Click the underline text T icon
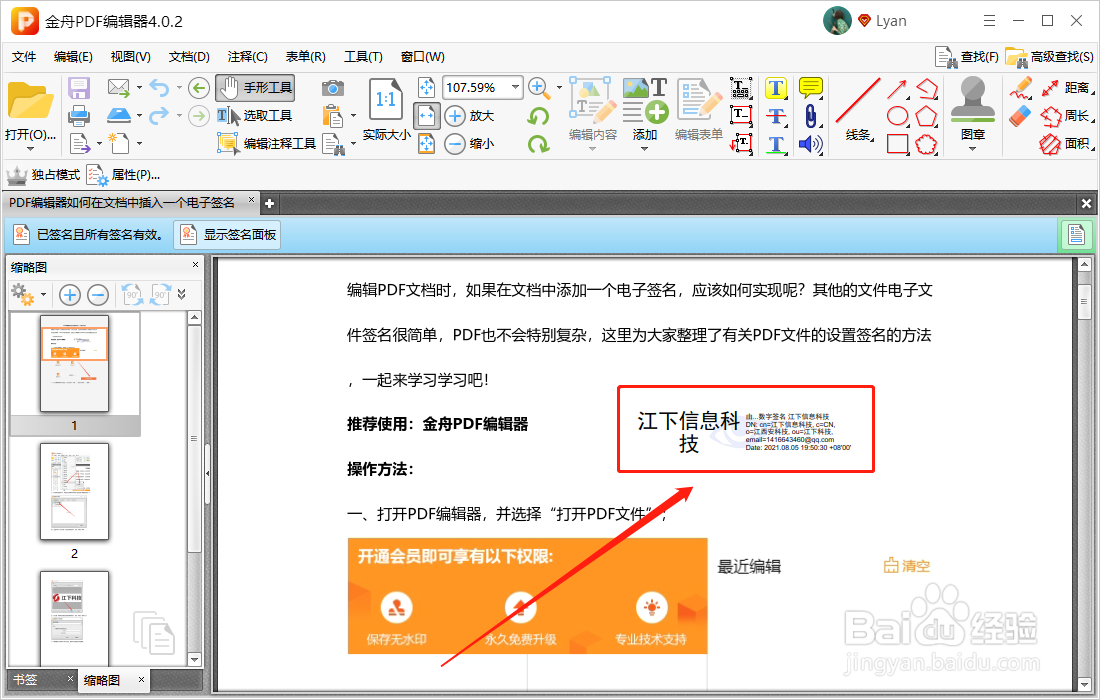Screen dimensions: 1100x700 click(x=775, y=144)
